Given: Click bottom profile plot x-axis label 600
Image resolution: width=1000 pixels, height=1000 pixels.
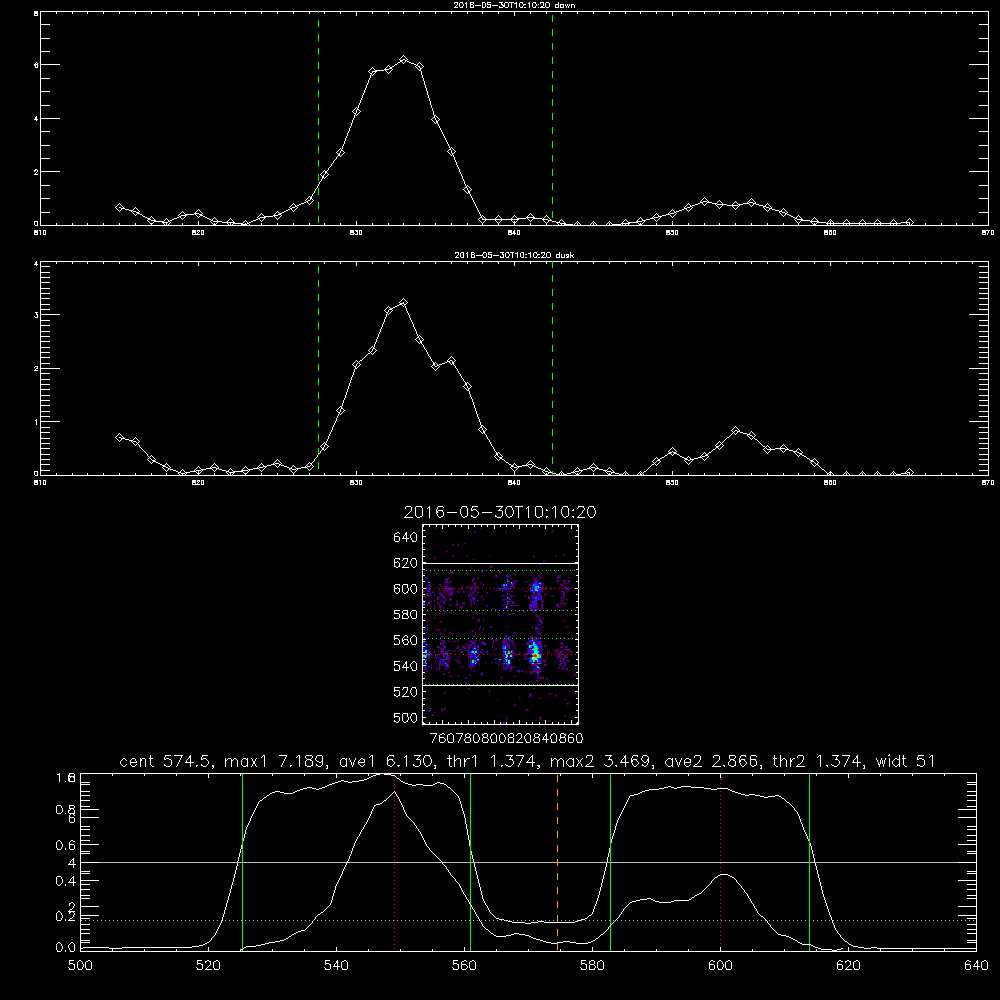Looking at the screenshot, I should tap(721, 966).
